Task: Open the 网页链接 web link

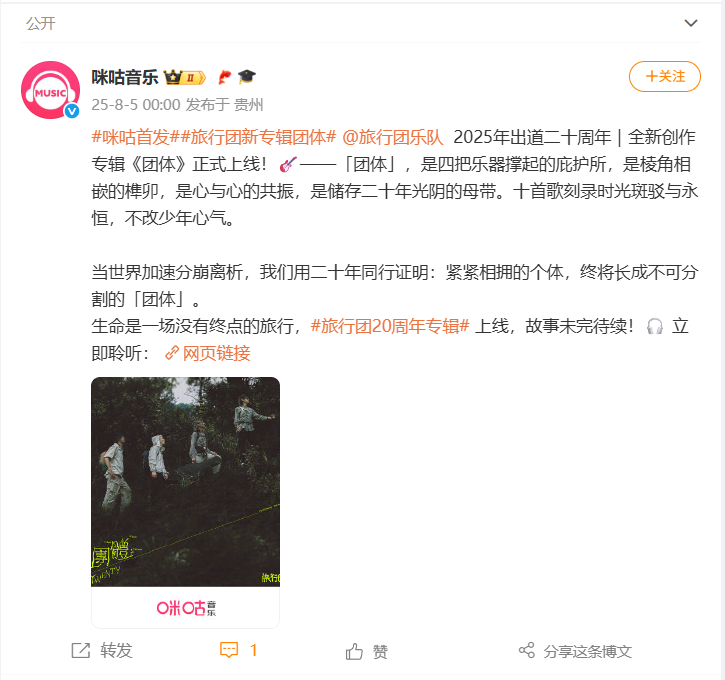Action: click(208, 353)
